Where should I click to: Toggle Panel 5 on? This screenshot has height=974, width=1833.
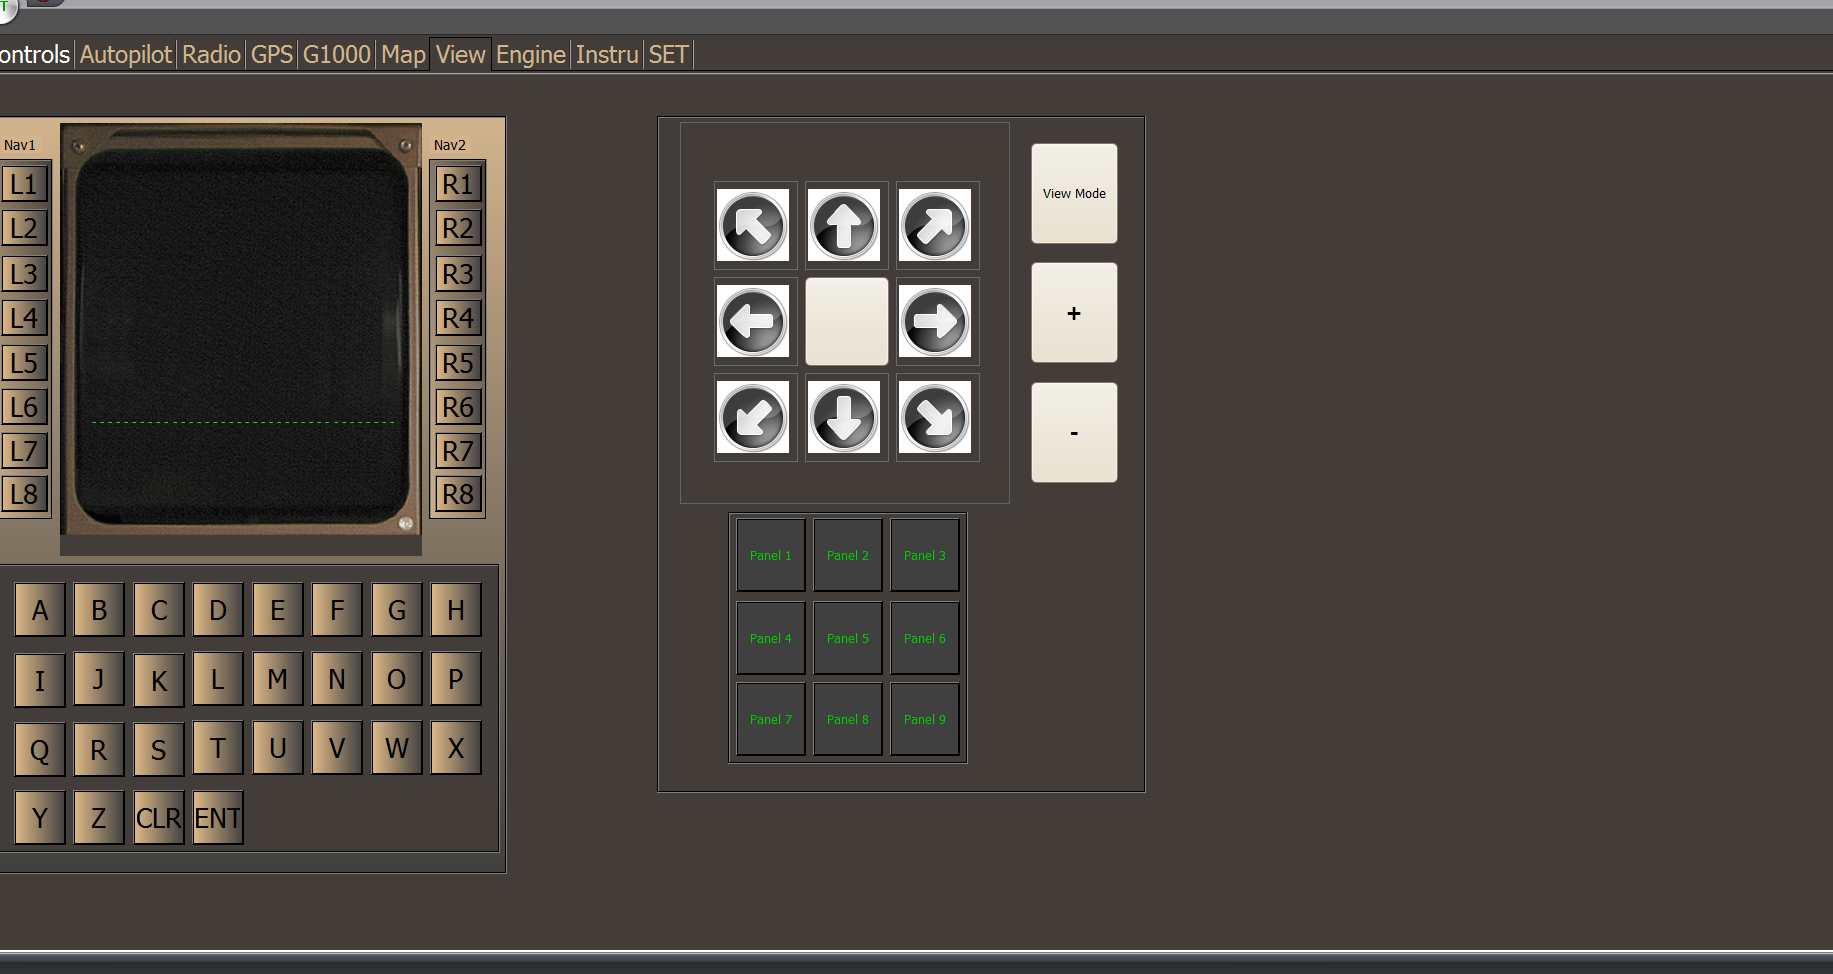tap(847, 638)
